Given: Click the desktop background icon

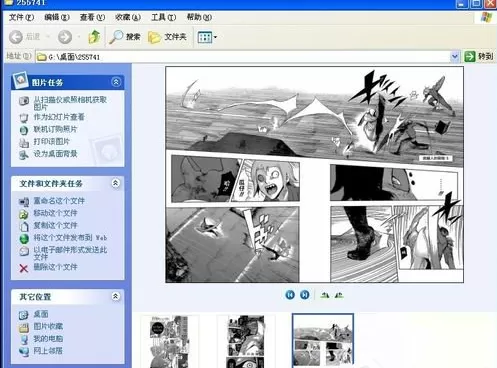Looking at the screenshot, I should tap(24, 155).
